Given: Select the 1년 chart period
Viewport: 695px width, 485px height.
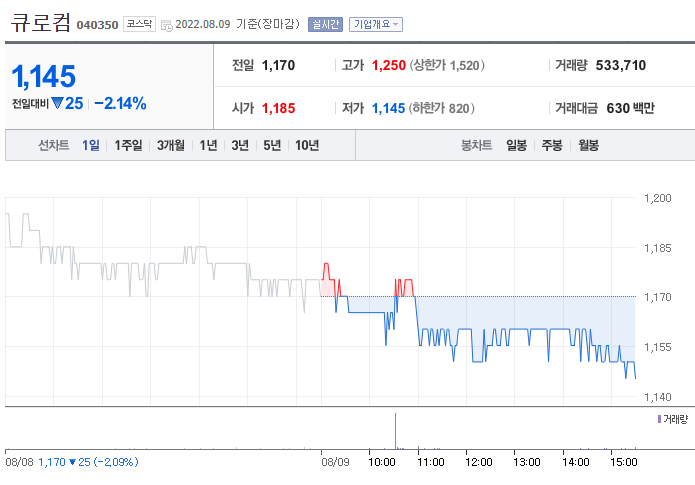Looking at the screenshot, I should 208,145.
